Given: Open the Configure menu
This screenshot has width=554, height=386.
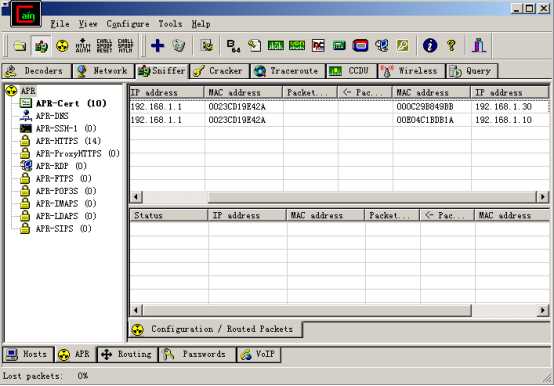Looking at the screenshot, I should point(128,24).
